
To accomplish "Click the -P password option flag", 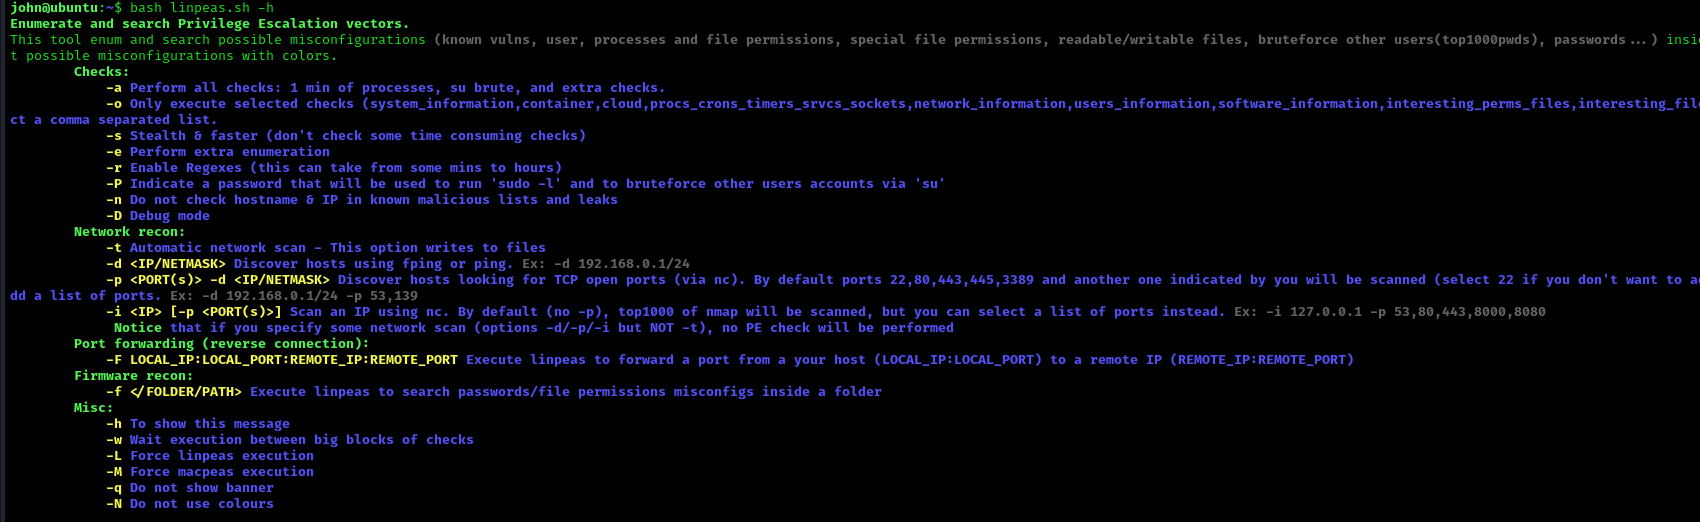I will (x=114, y=184).
